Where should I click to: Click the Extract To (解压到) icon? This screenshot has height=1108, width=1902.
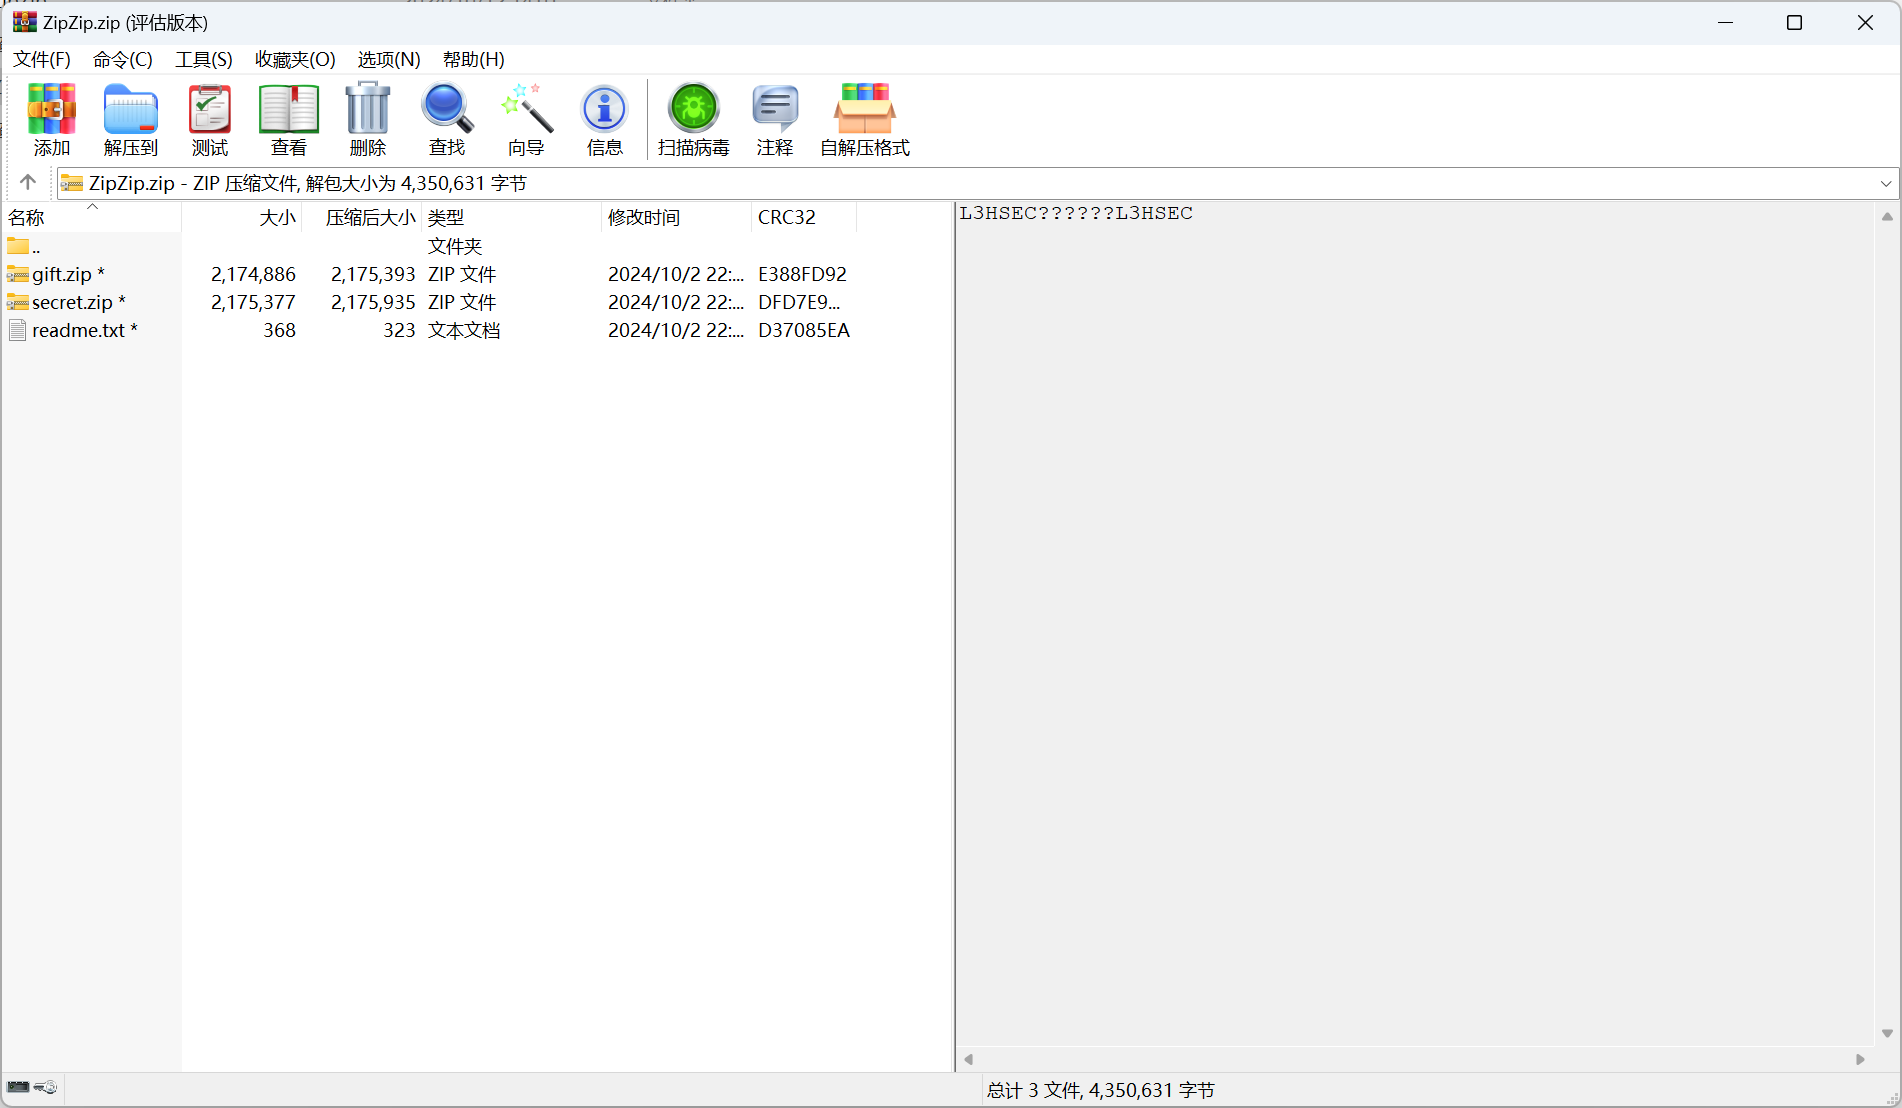[131, 119]
